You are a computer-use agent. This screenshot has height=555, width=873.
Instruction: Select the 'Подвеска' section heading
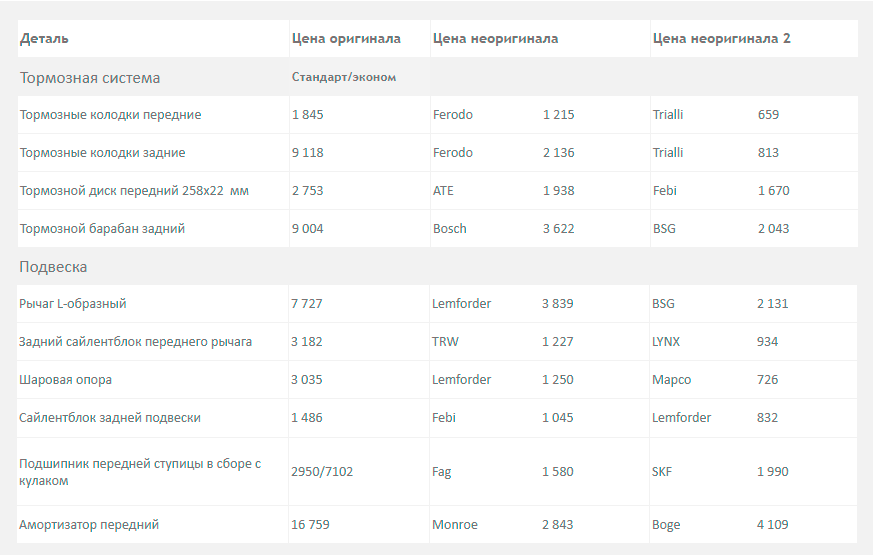pyautogui.click(x=53, y=267)
